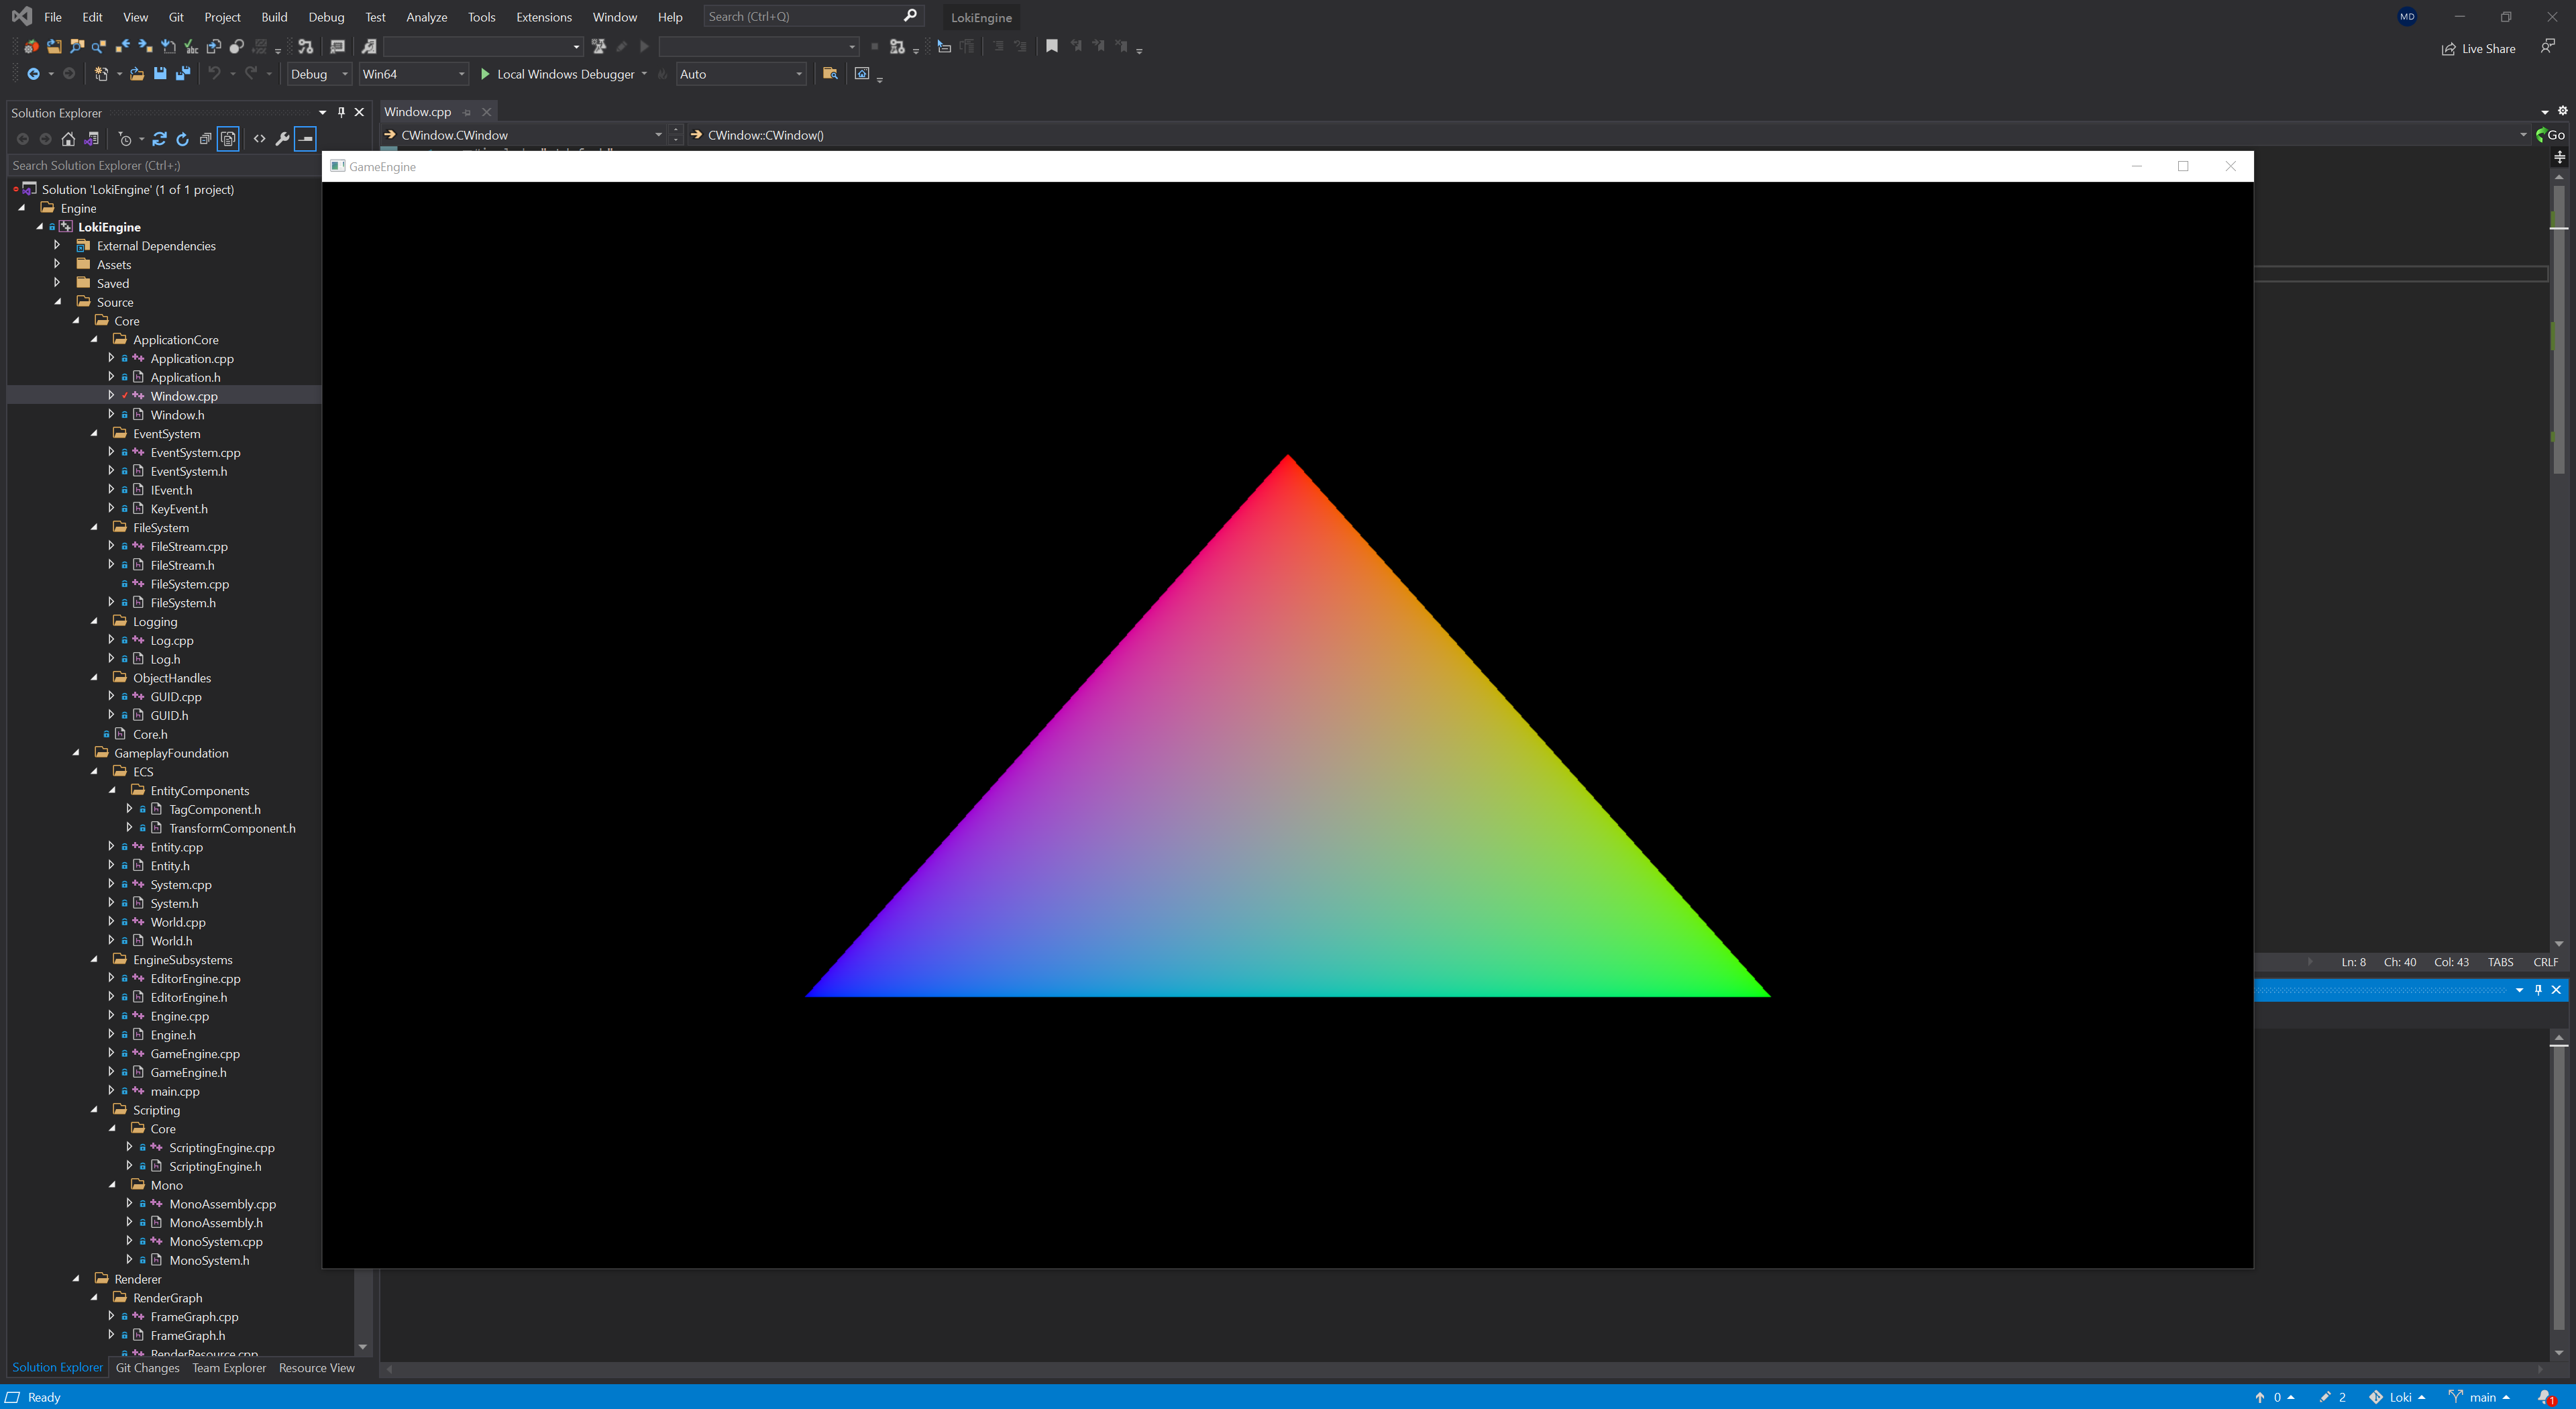Open Solution Explorer Home view icon

(x=68, y=139)
